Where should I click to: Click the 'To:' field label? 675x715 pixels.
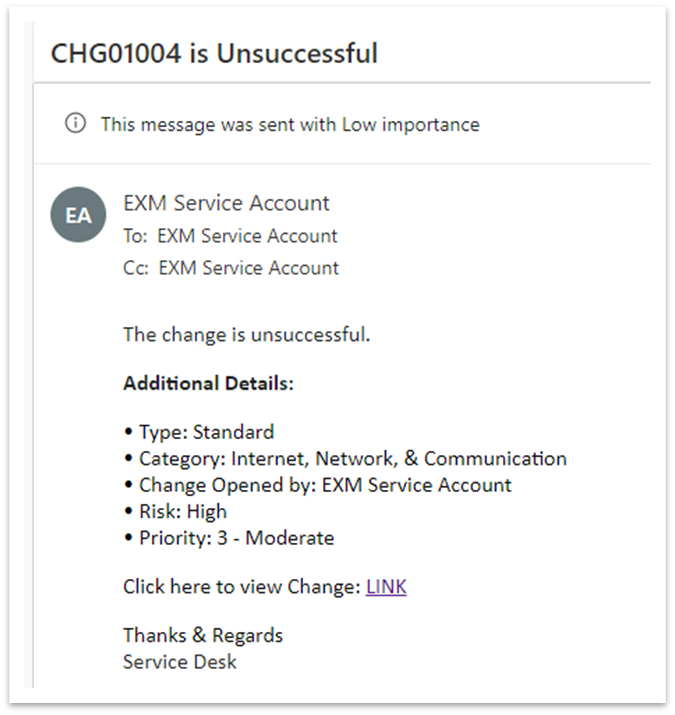coord(135,236)
